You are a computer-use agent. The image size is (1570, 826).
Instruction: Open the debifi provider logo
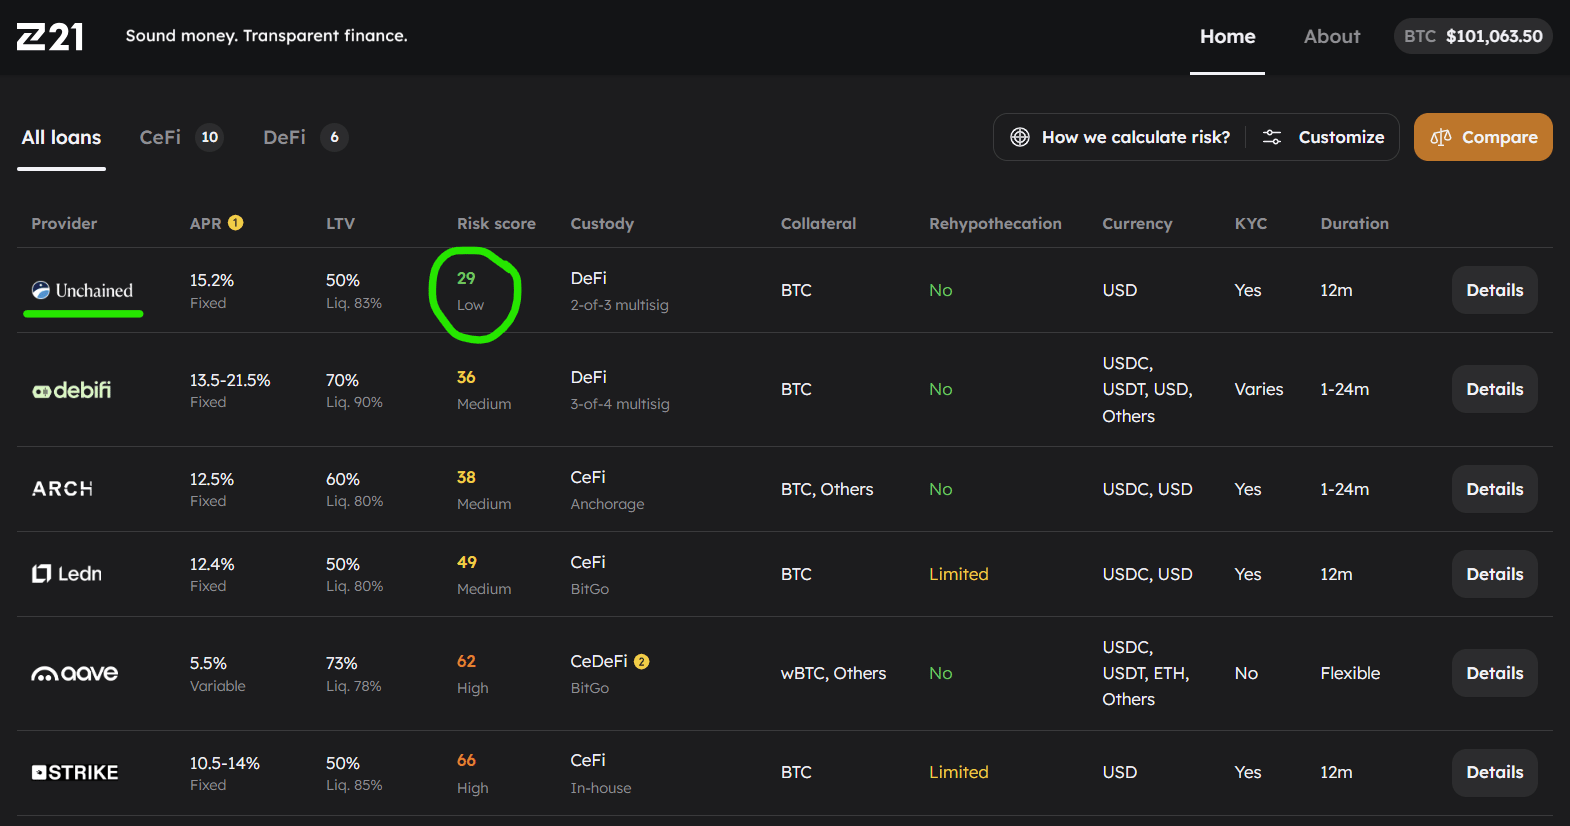pyautogui.click(x=72, y=389)
